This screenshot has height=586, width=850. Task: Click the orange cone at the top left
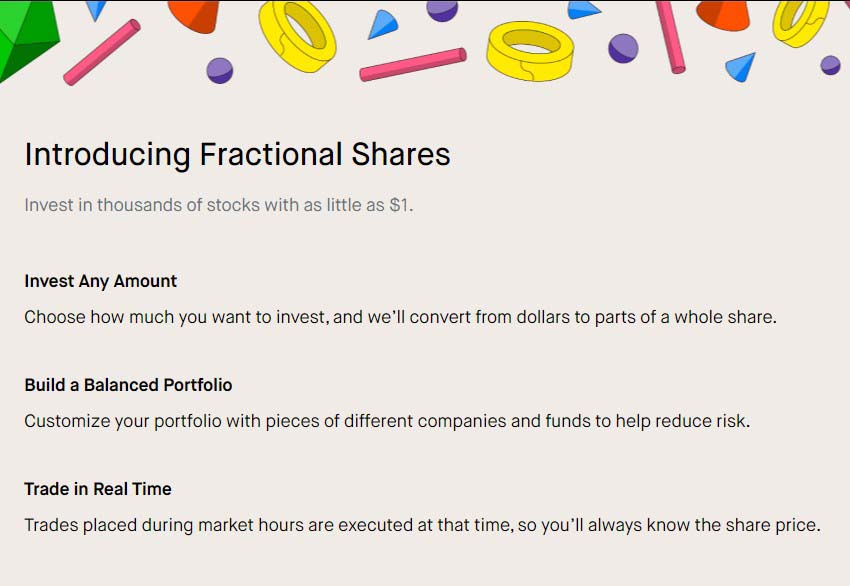[194, 15]
